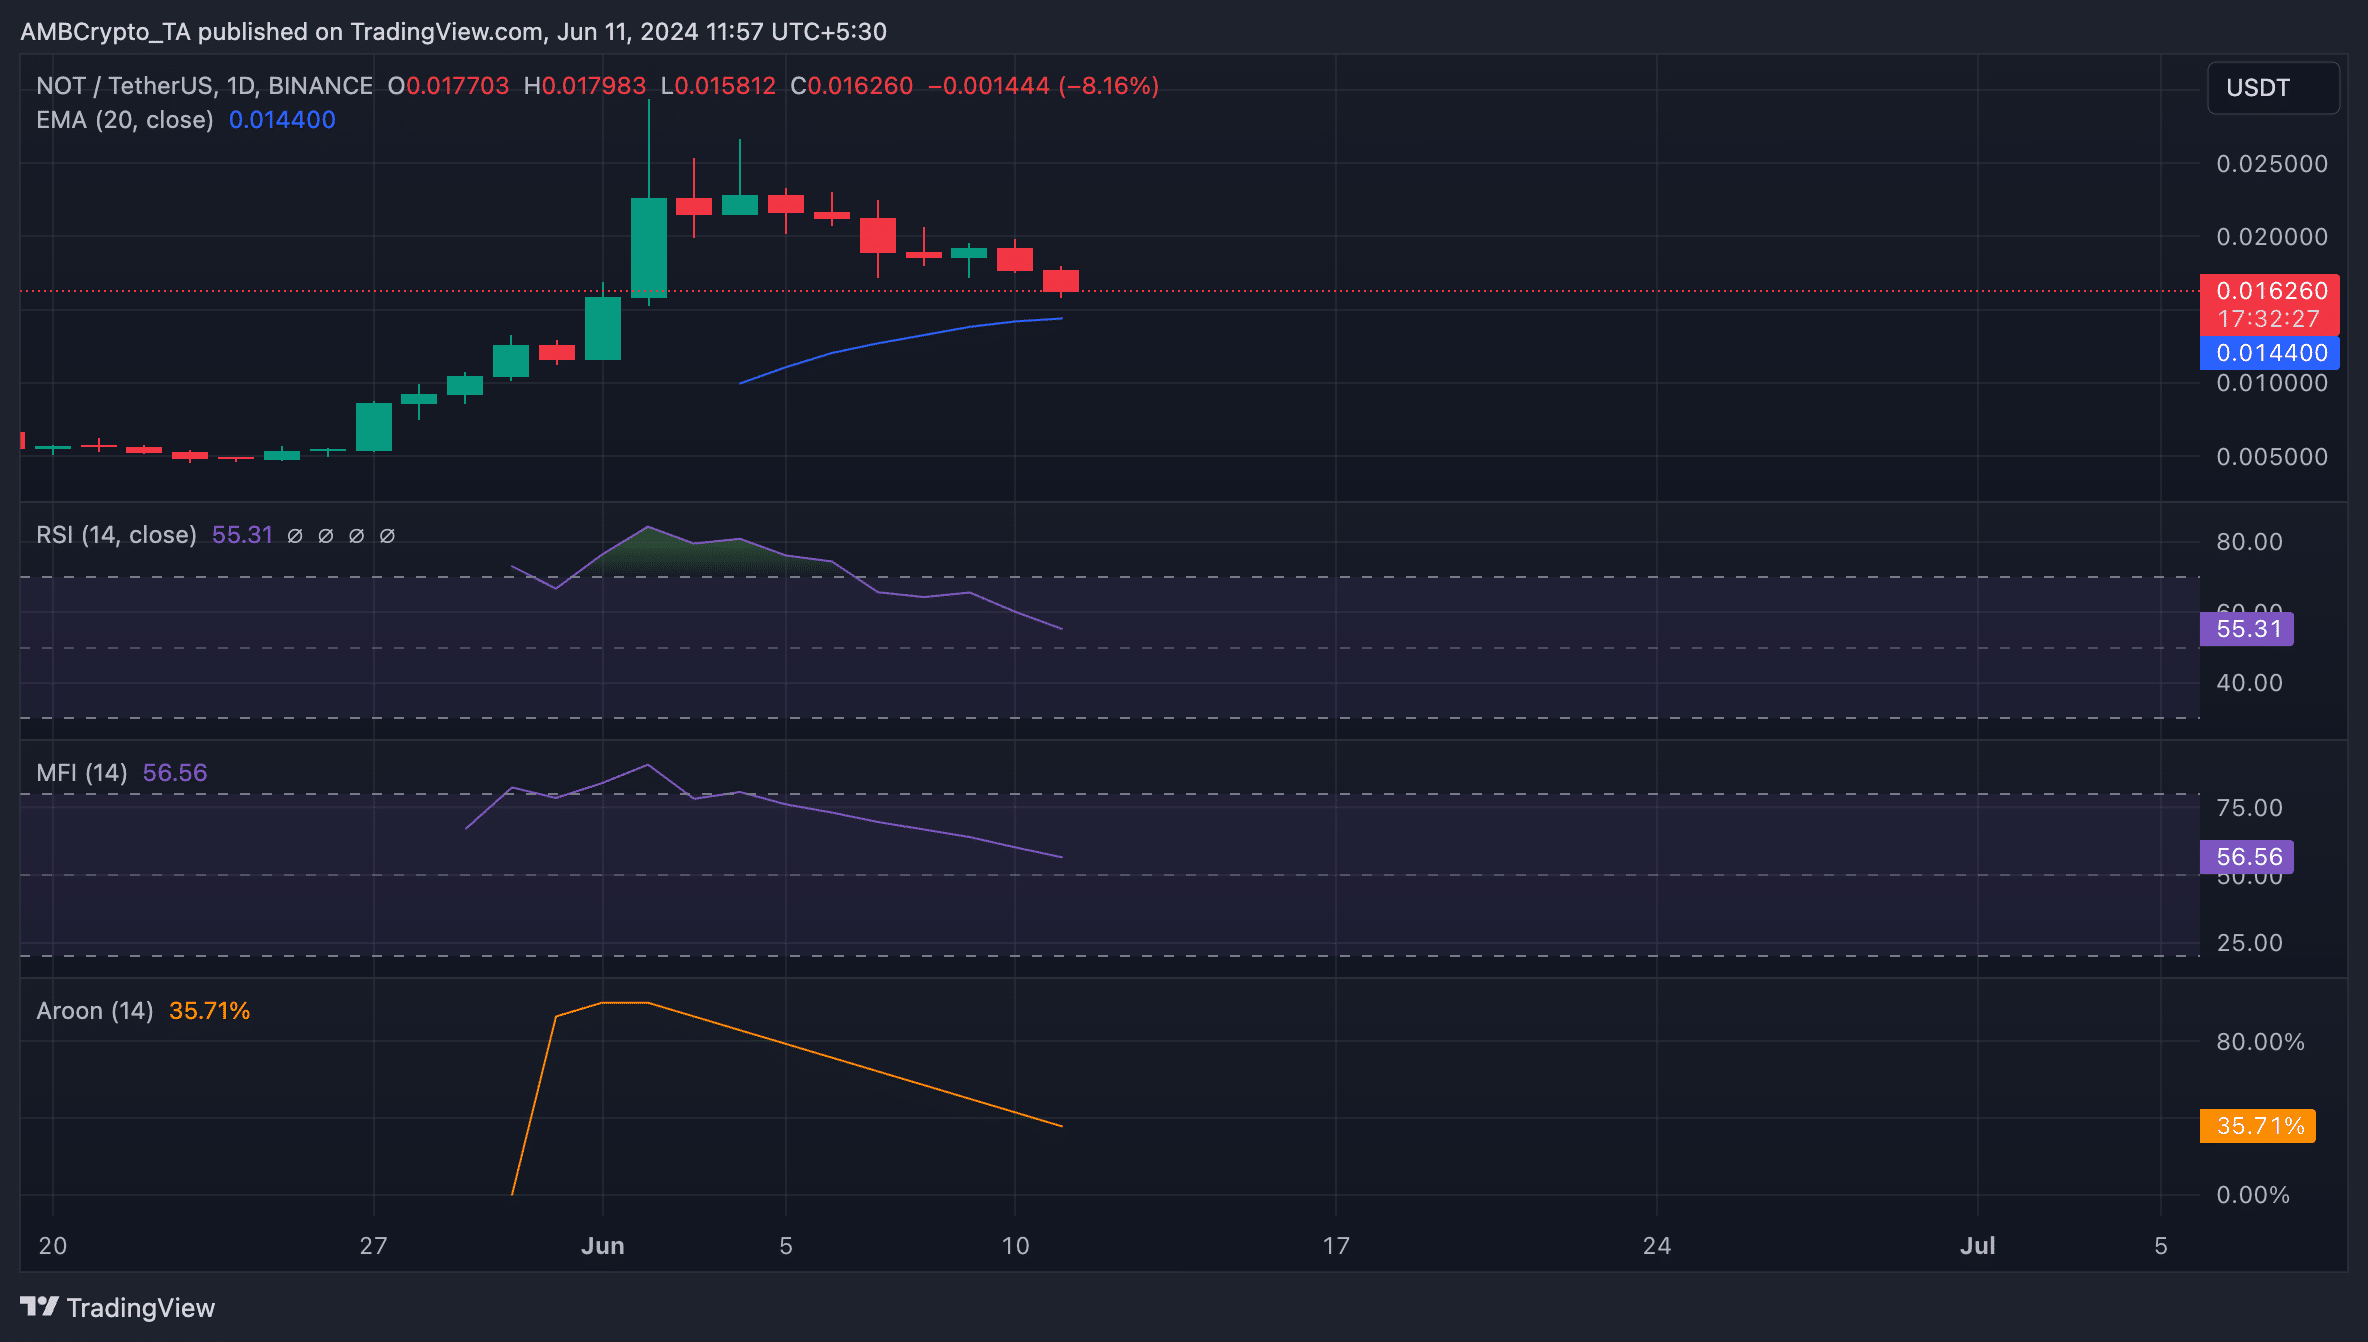Click the closing price C0.016260 in header

click(x=851, y=86)
